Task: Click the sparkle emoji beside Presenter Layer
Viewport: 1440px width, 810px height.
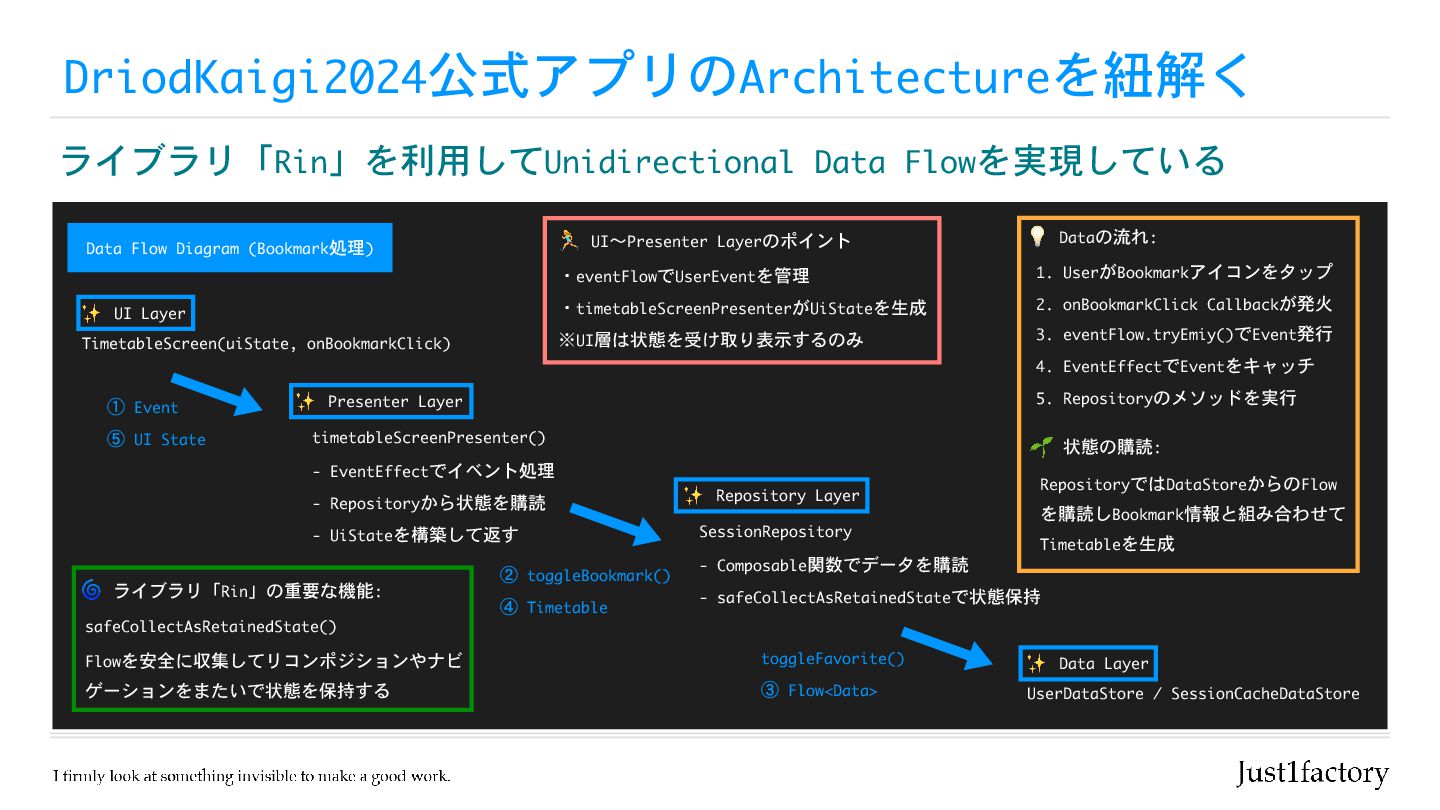Action: tap(305, 401)
